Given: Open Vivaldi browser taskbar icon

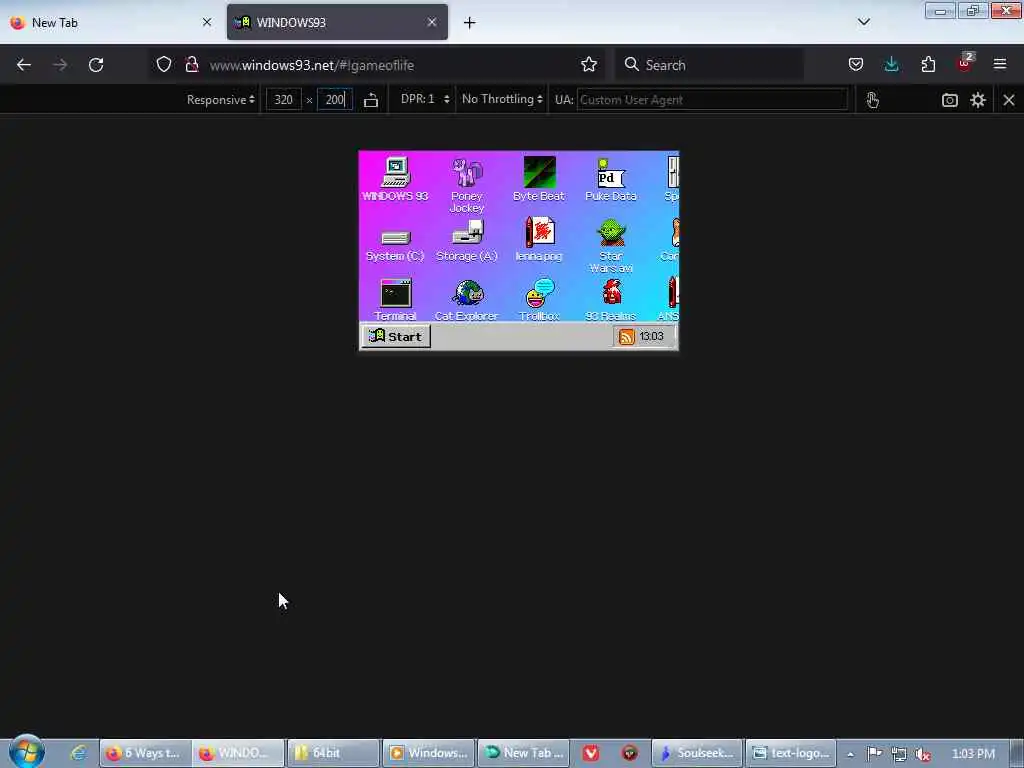Looking at the screenshot, I should [x=591, y=753].
